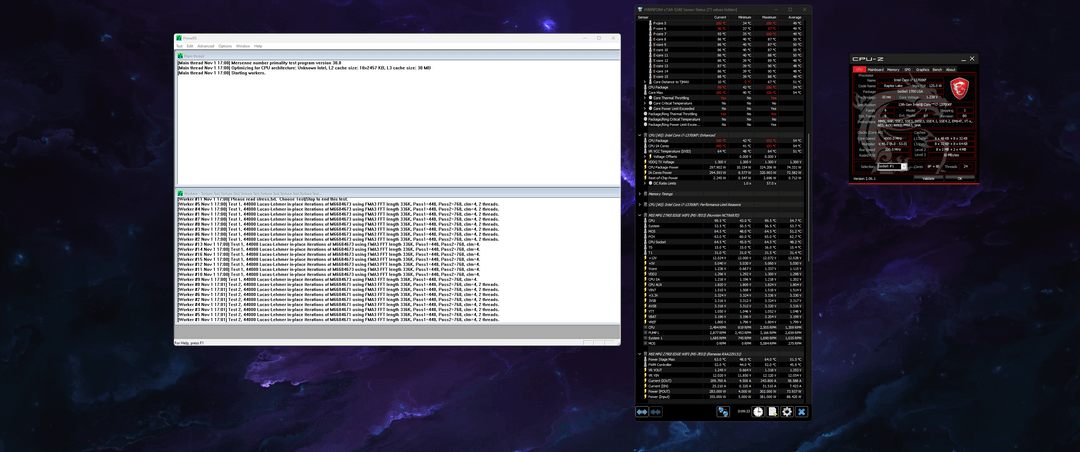Open the Advanced menu in Prime95
Image resolution: width=1080 pixels, height=452 pixels.
[x=206, y=46]
